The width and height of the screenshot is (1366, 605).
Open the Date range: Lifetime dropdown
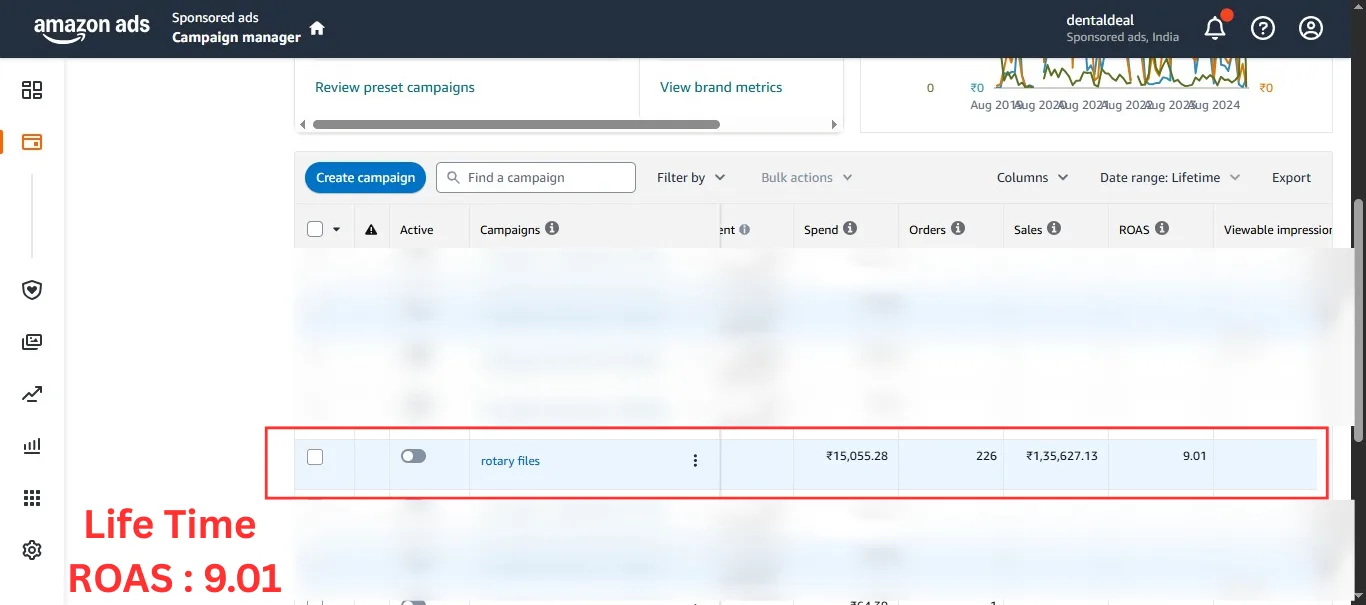point(1170,177)
